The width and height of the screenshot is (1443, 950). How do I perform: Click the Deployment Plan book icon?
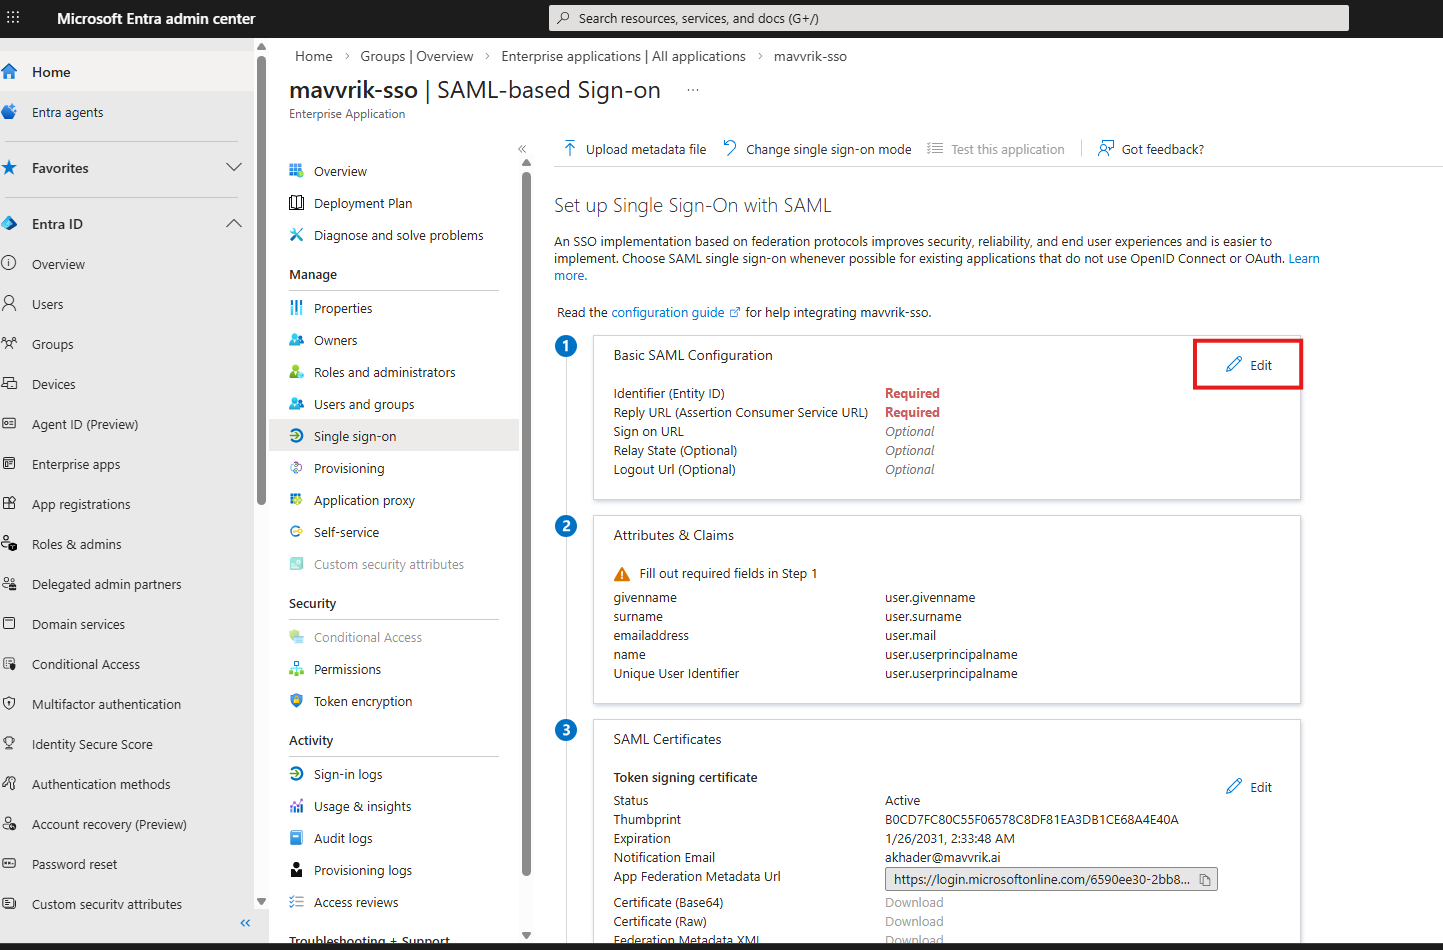296,203
